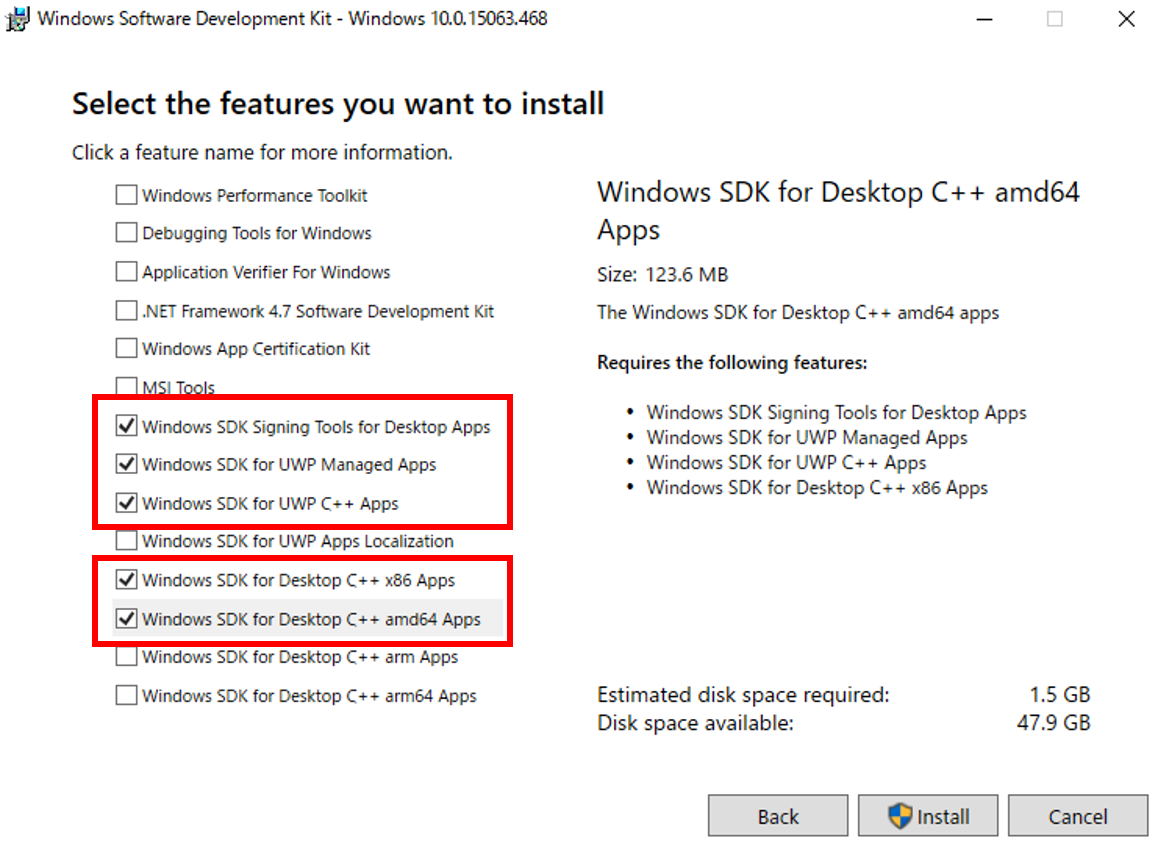
Task: Toggle the Desktop C++ amd64 Apps checkbox
Action: click(126, 618)
